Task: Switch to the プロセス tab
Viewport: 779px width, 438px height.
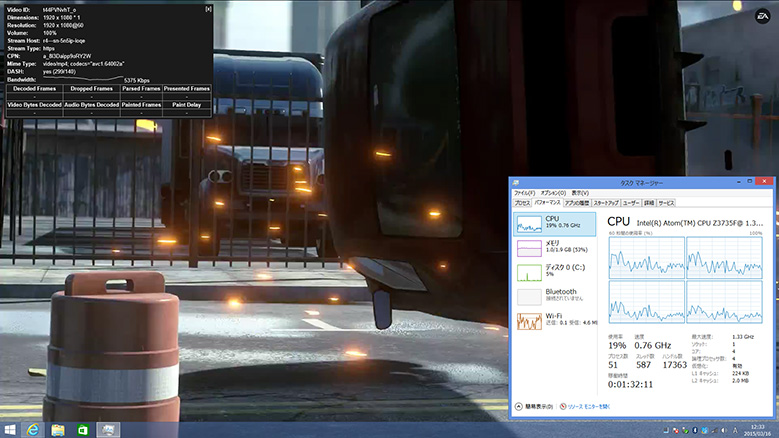Action: (522, 203)
